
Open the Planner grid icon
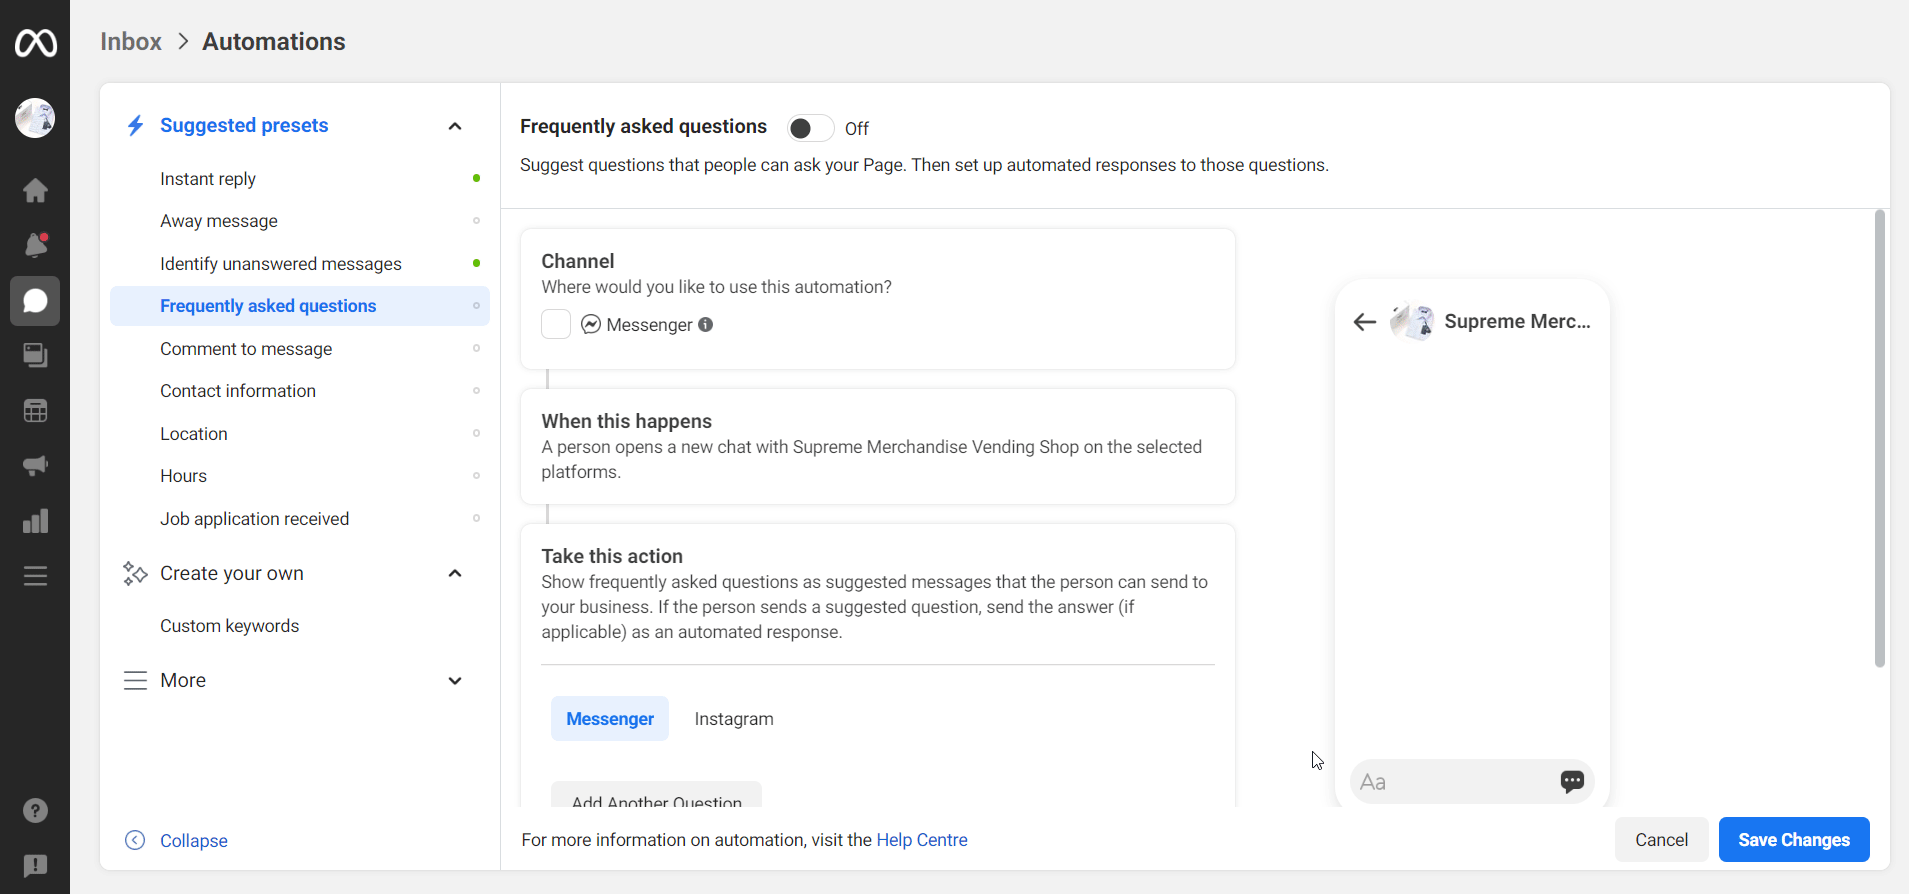35,411
